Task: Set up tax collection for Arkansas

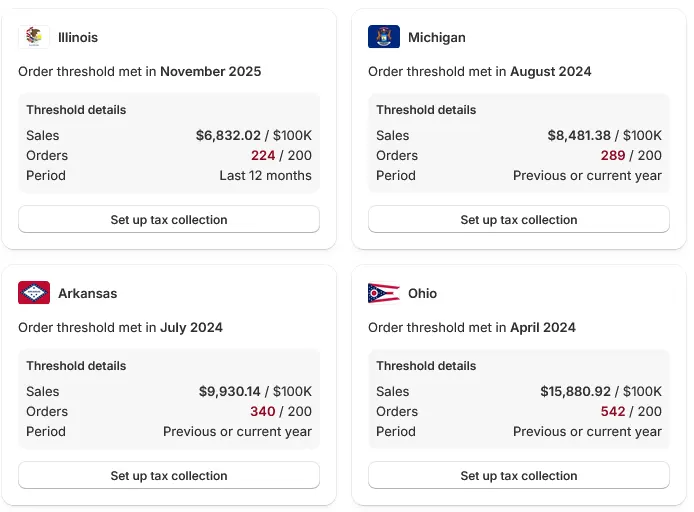Action: pyautogui.click(x=169, y=476)
